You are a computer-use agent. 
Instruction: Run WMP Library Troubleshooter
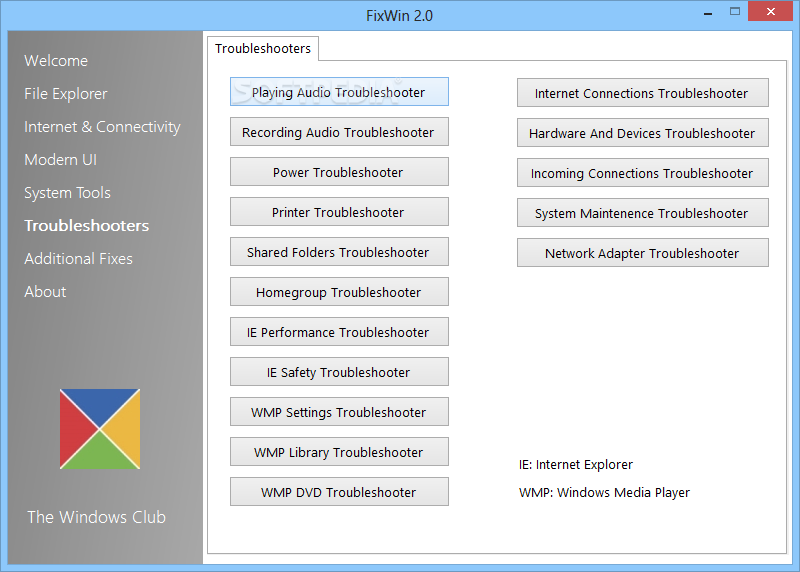[x=339, y=452]
